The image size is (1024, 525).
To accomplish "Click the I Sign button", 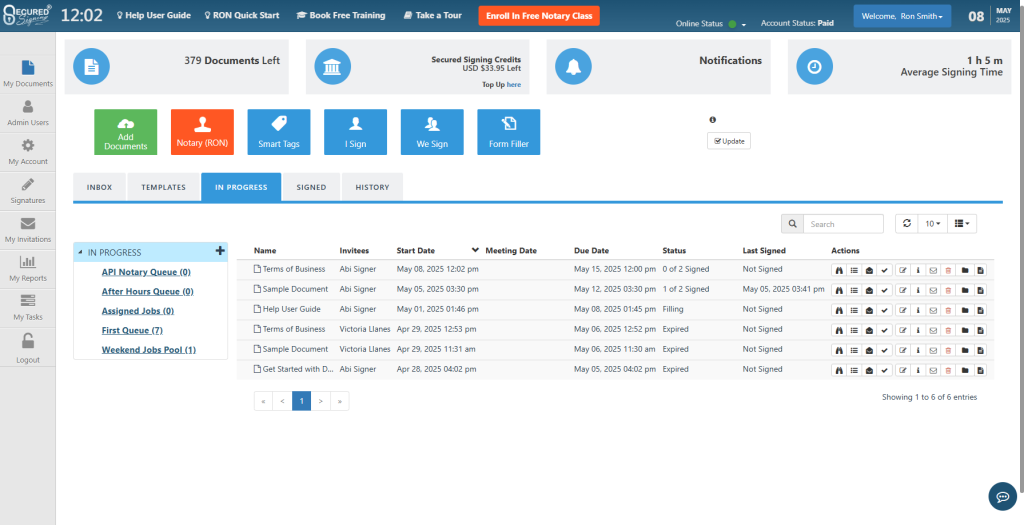I will point(355,132).
